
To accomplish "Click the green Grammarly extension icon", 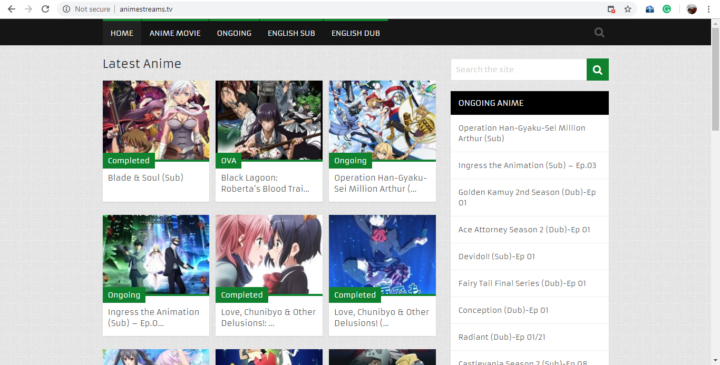I will 667,9.
